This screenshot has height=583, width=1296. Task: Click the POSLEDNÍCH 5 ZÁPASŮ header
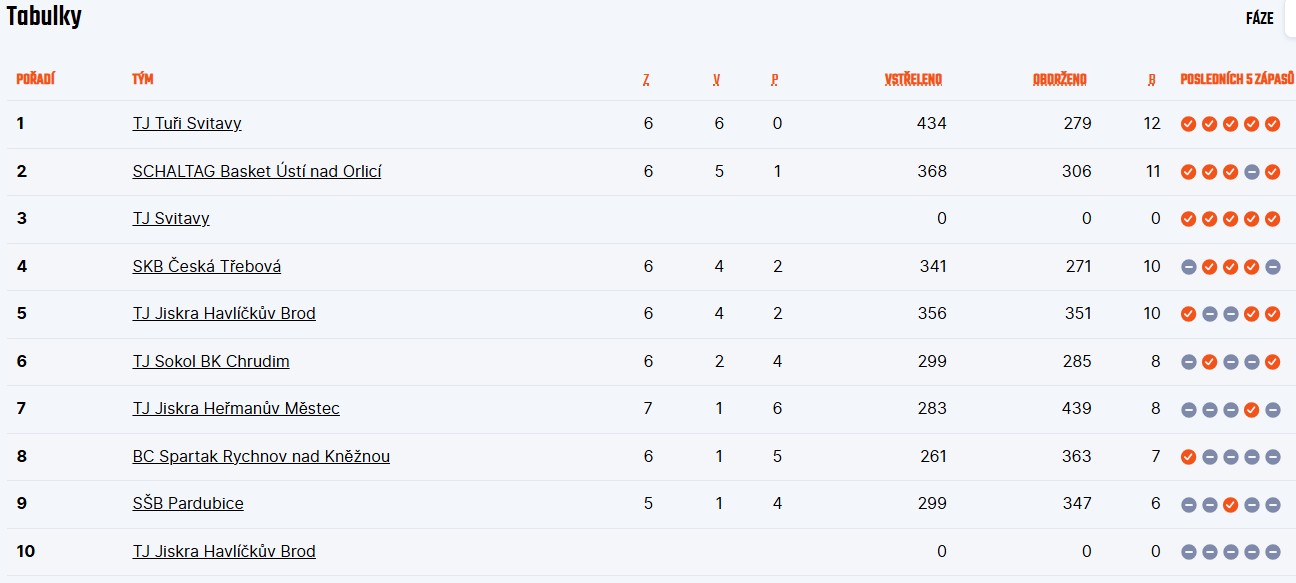[x=1237, y=80]
